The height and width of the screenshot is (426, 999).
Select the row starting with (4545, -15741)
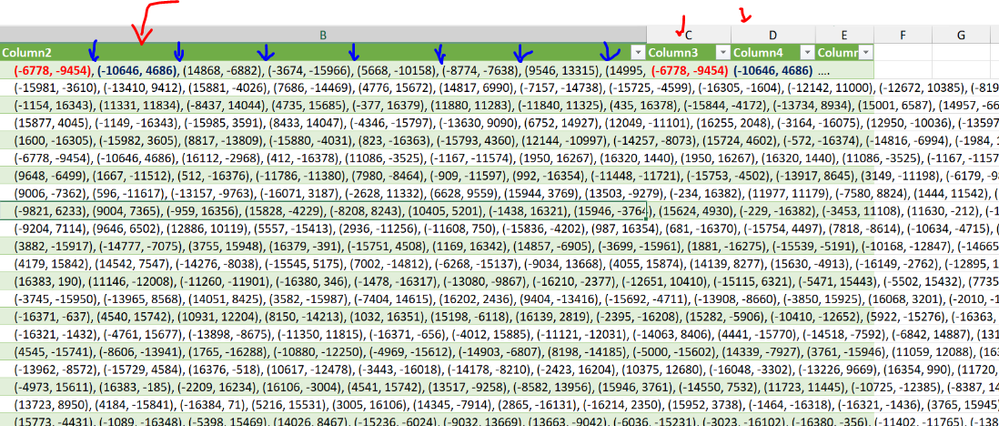[x=500, y=350]
